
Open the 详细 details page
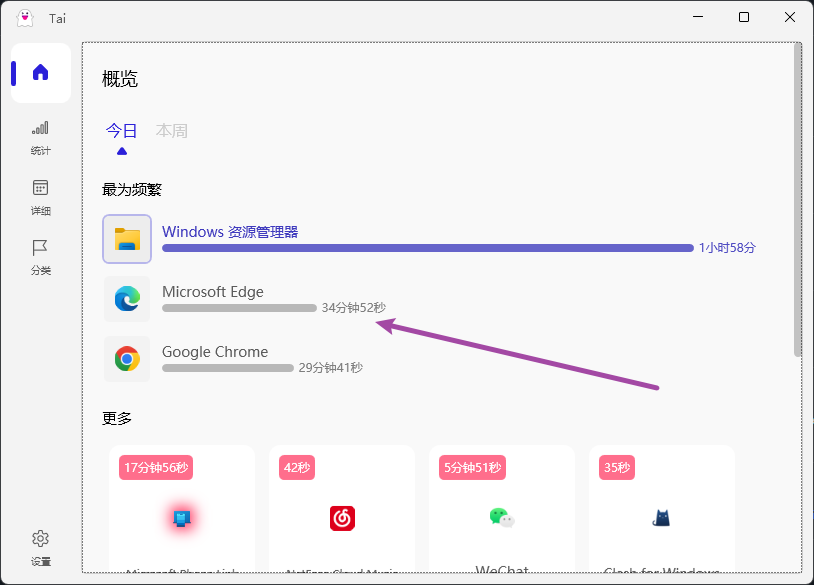tap(40, 198)
